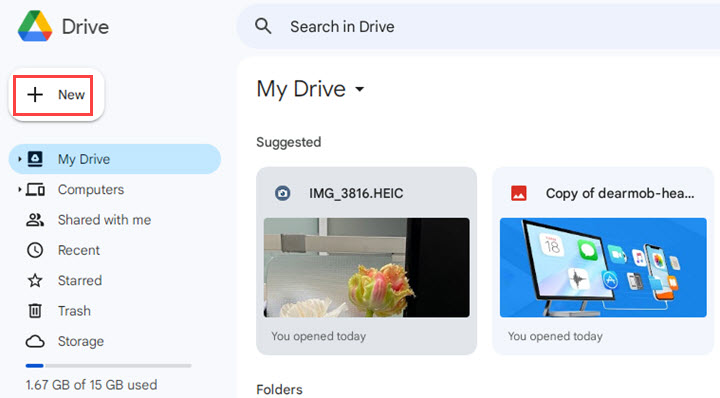Click the storage usage progress bar
The image size is (720, 398).
(x=108, y=366)
